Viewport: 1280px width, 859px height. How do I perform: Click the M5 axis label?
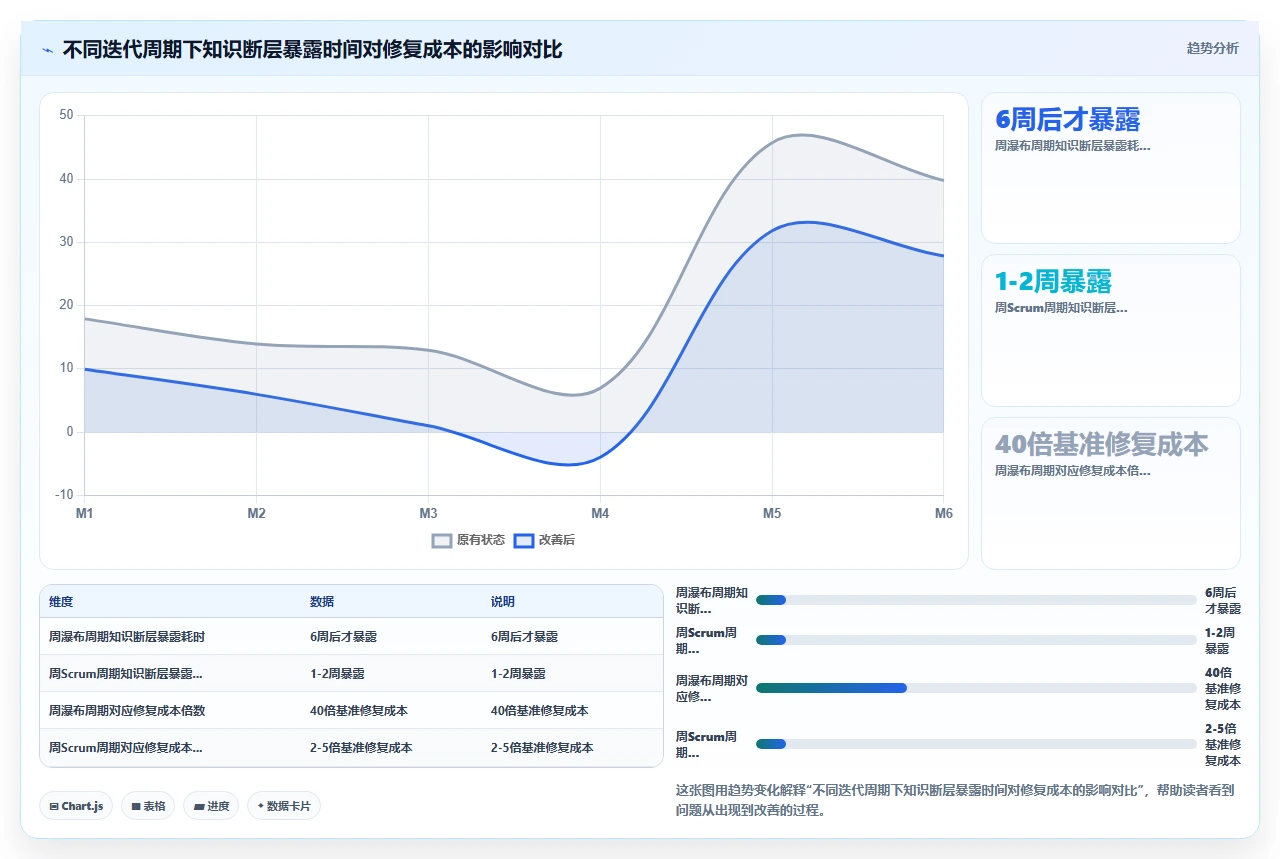[x=772, y=513]
